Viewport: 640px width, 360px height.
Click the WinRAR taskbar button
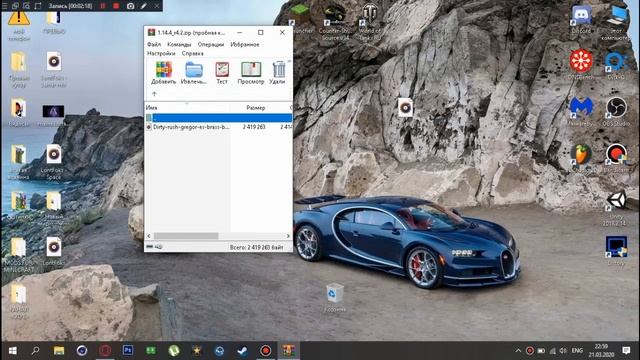[288, 351]
